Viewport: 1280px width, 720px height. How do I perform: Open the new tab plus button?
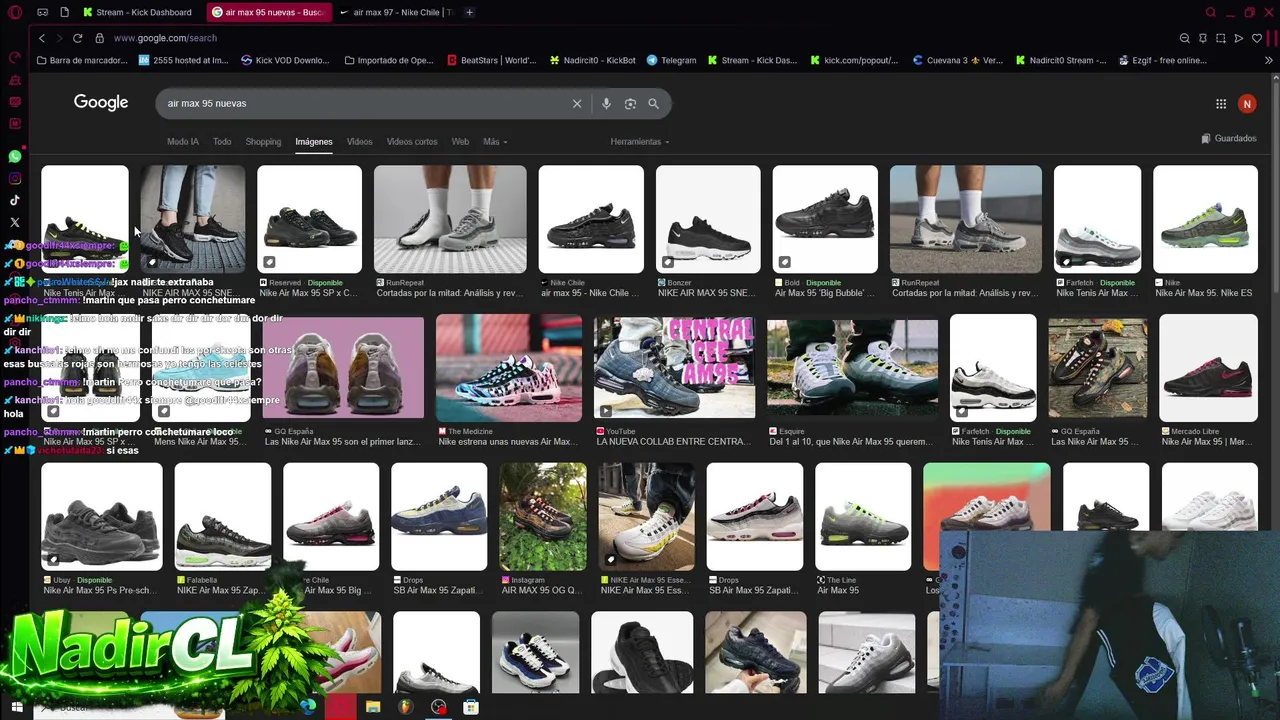coord(469,12)
